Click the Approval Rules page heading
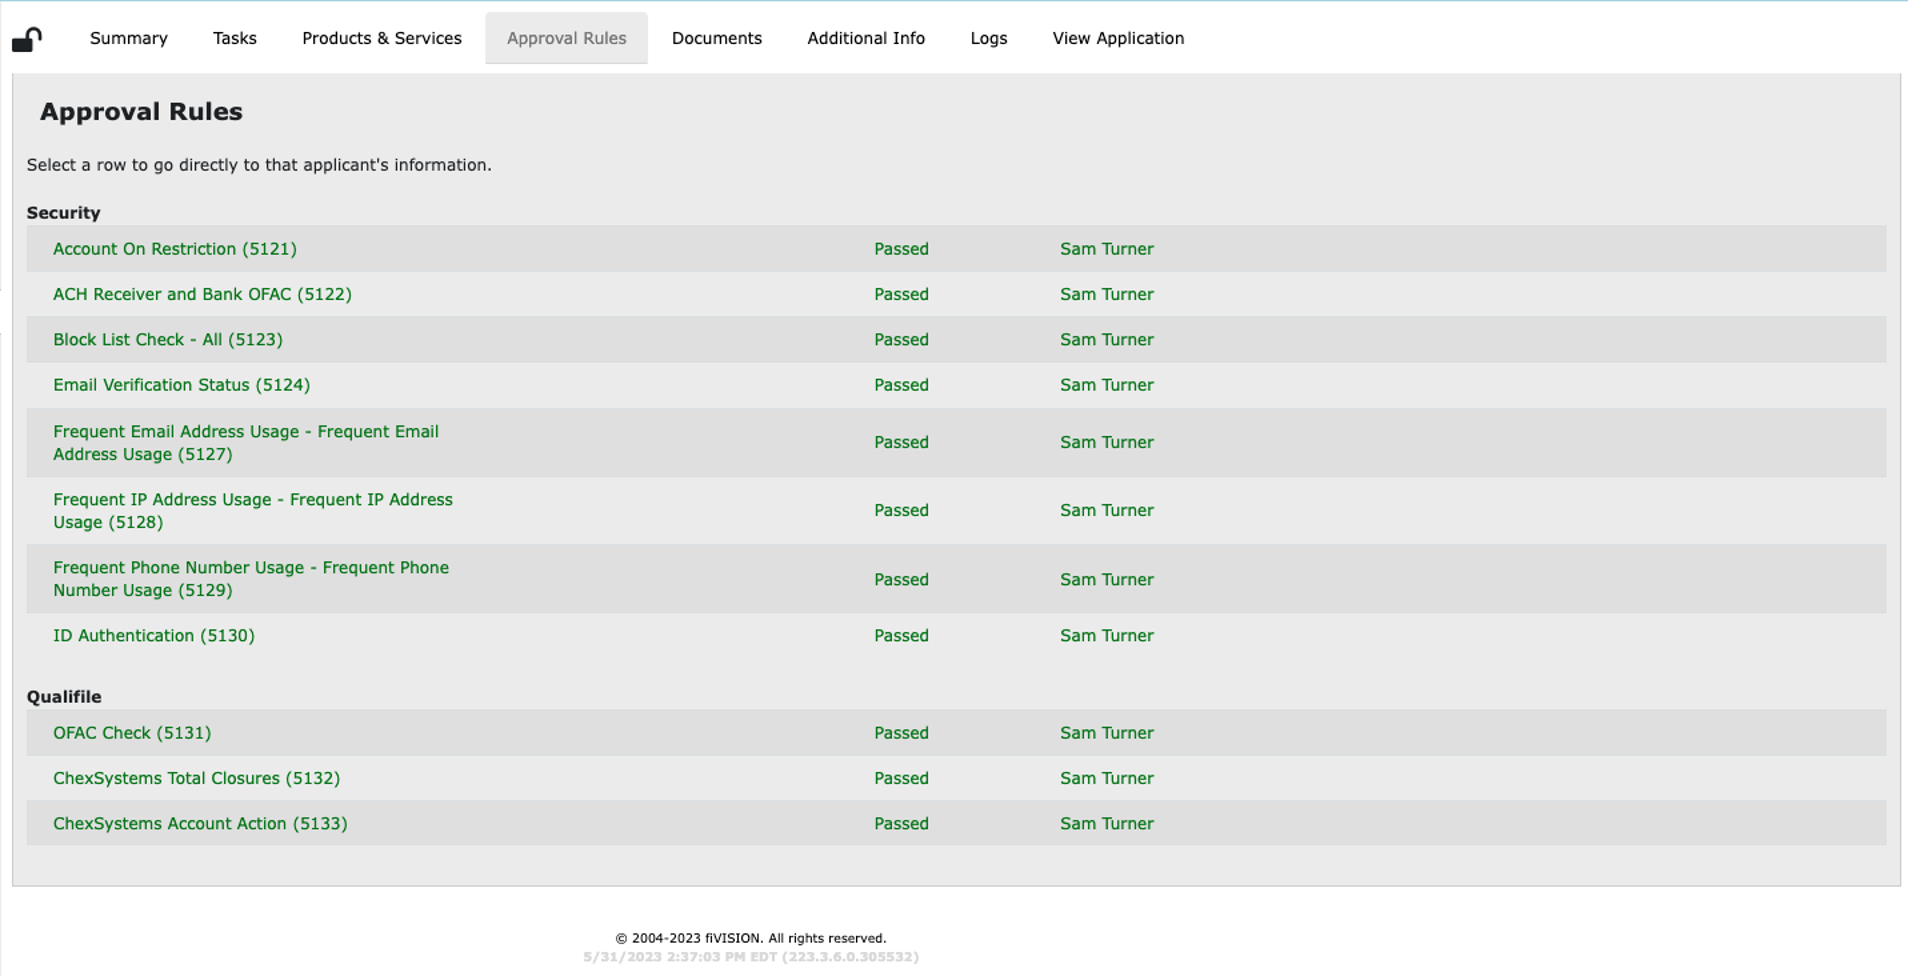 pos(141,112)
